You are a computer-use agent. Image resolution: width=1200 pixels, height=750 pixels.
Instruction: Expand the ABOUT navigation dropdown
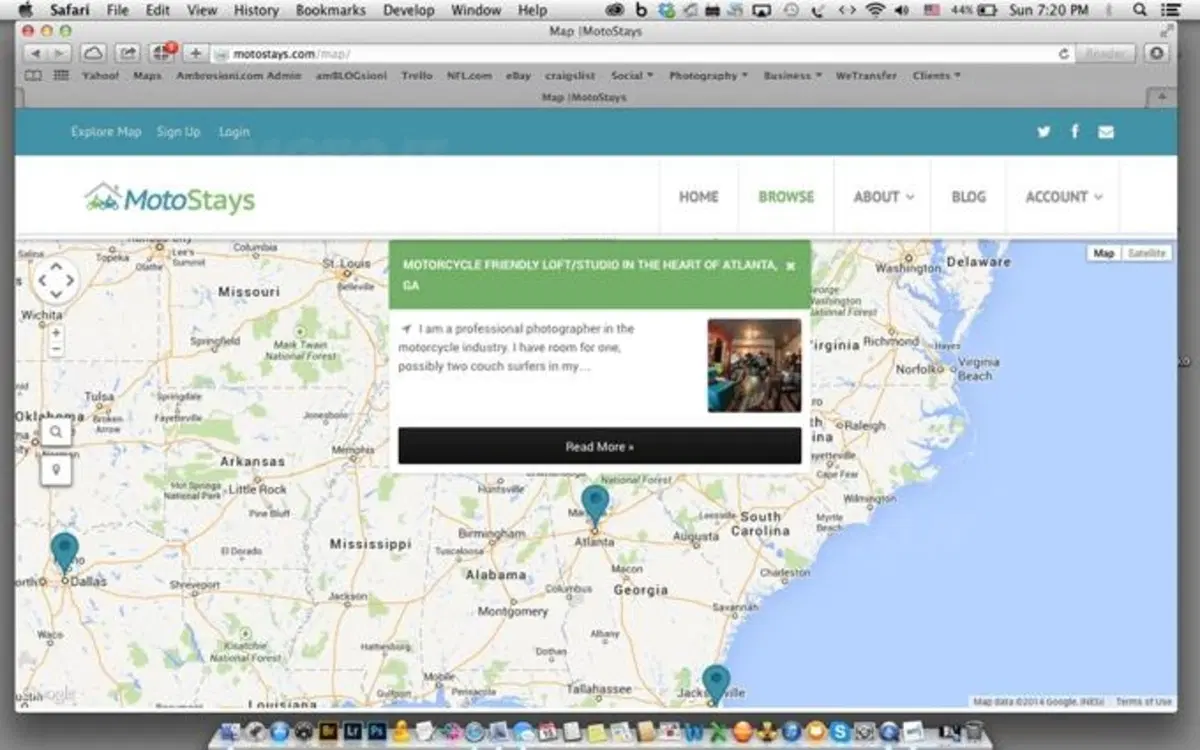883,197
